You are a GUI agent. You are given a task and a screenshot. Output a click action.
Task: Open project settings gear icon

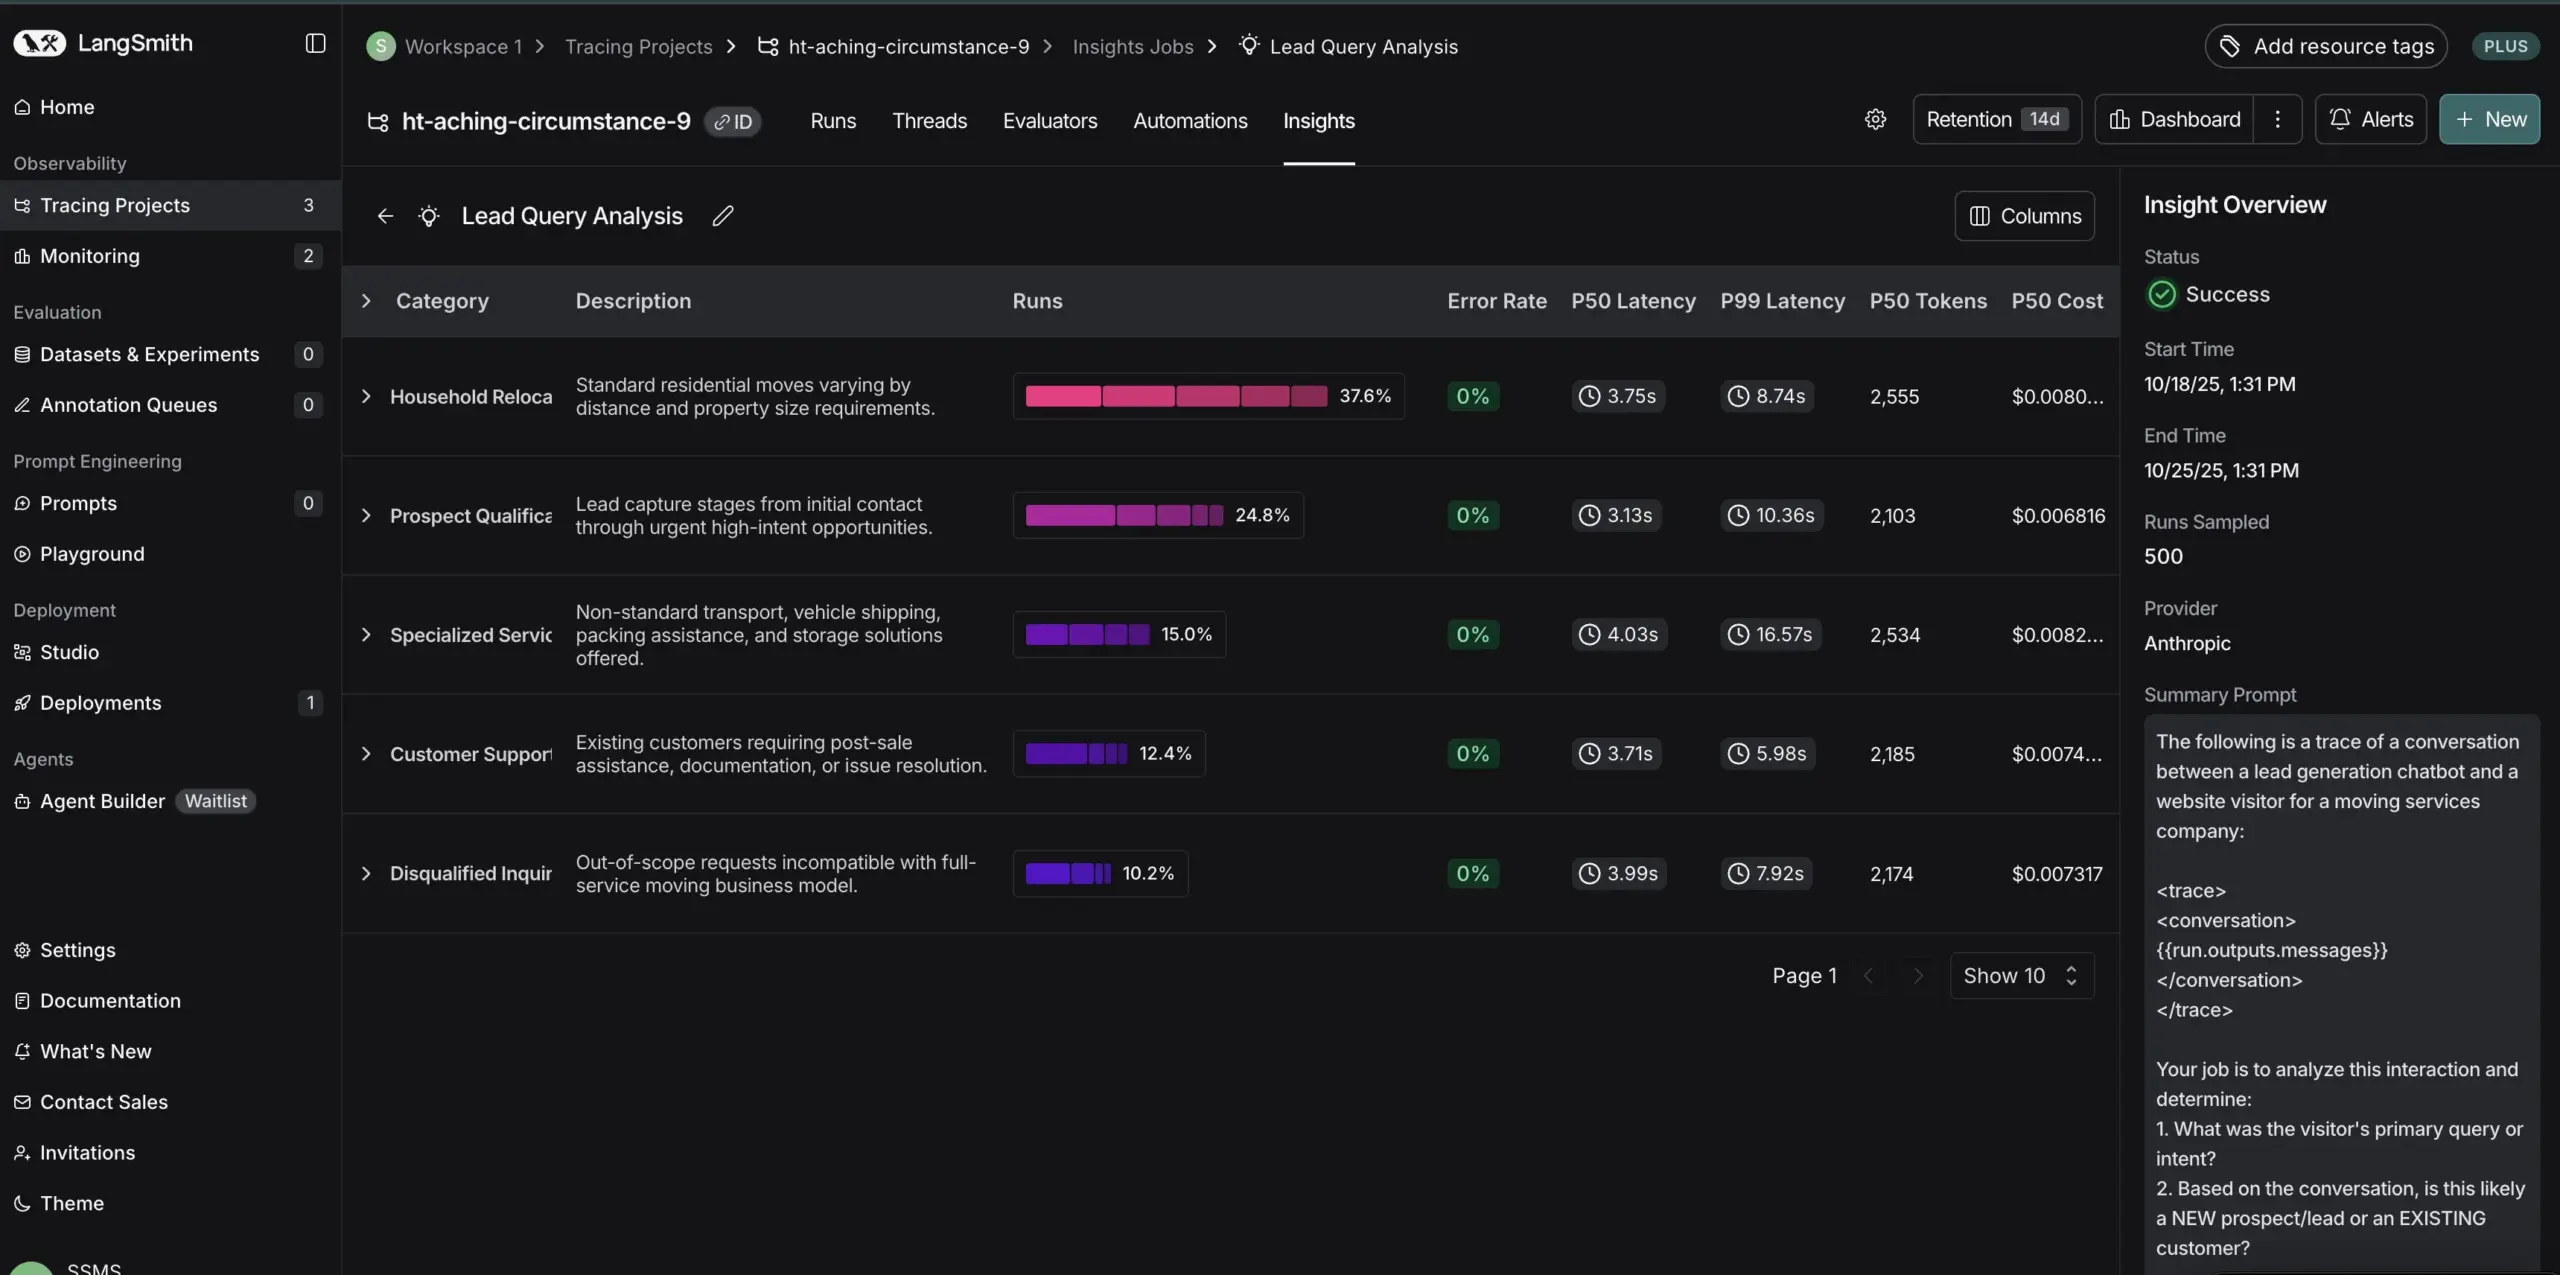point(1875,120)
